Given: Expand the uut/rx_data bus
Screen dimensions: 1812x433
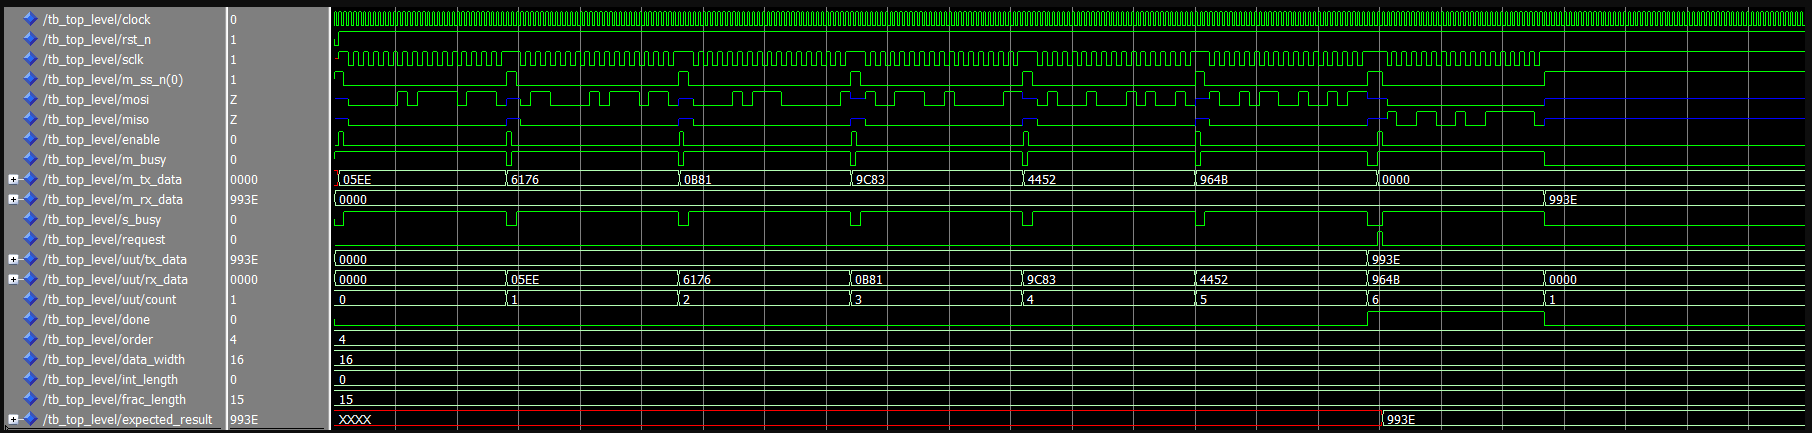Looking at the screenshot, I should [x=13, y=279].
